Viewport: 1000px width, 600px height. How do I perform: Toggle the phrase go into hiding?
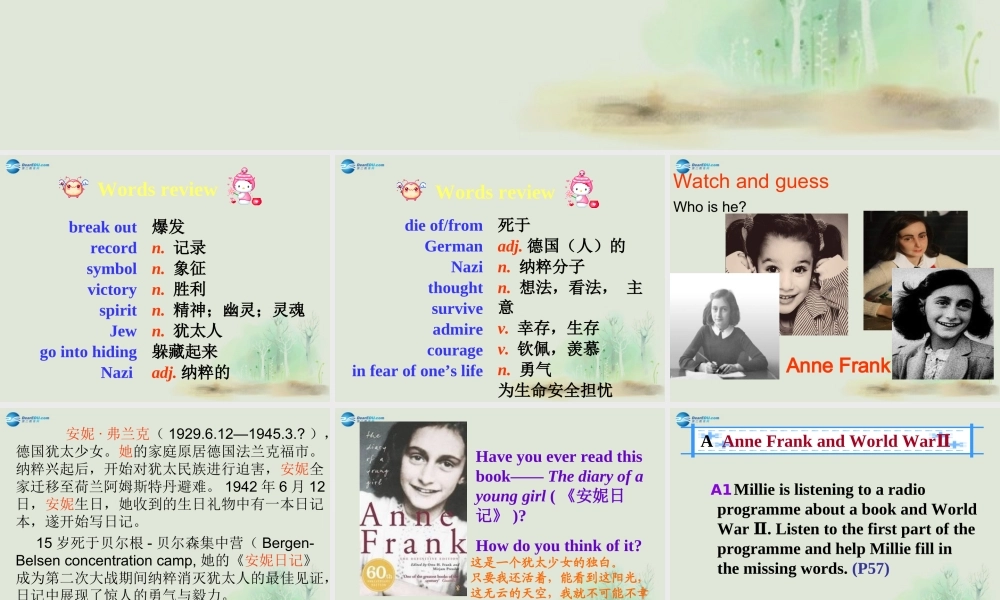click(88, 352)
